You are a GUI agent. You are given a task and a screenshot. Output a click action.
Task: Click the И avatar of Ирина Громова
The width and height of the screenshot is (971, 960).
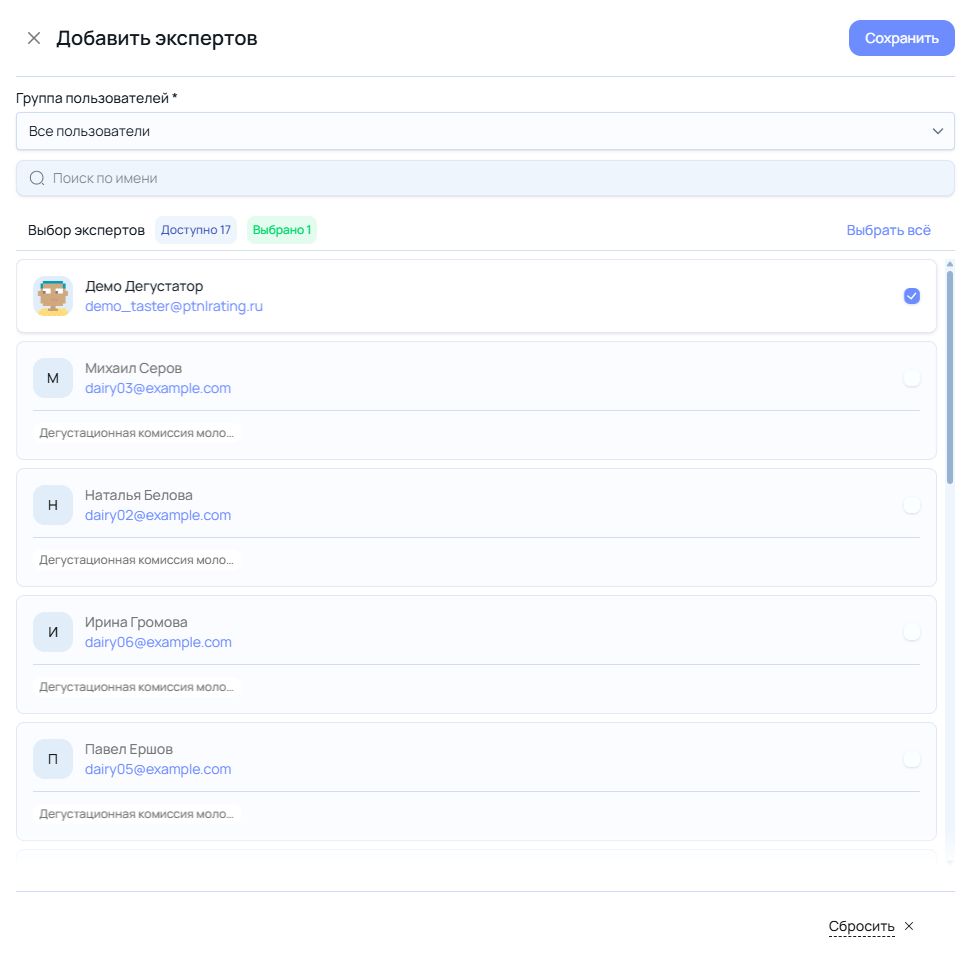point(53,632)
